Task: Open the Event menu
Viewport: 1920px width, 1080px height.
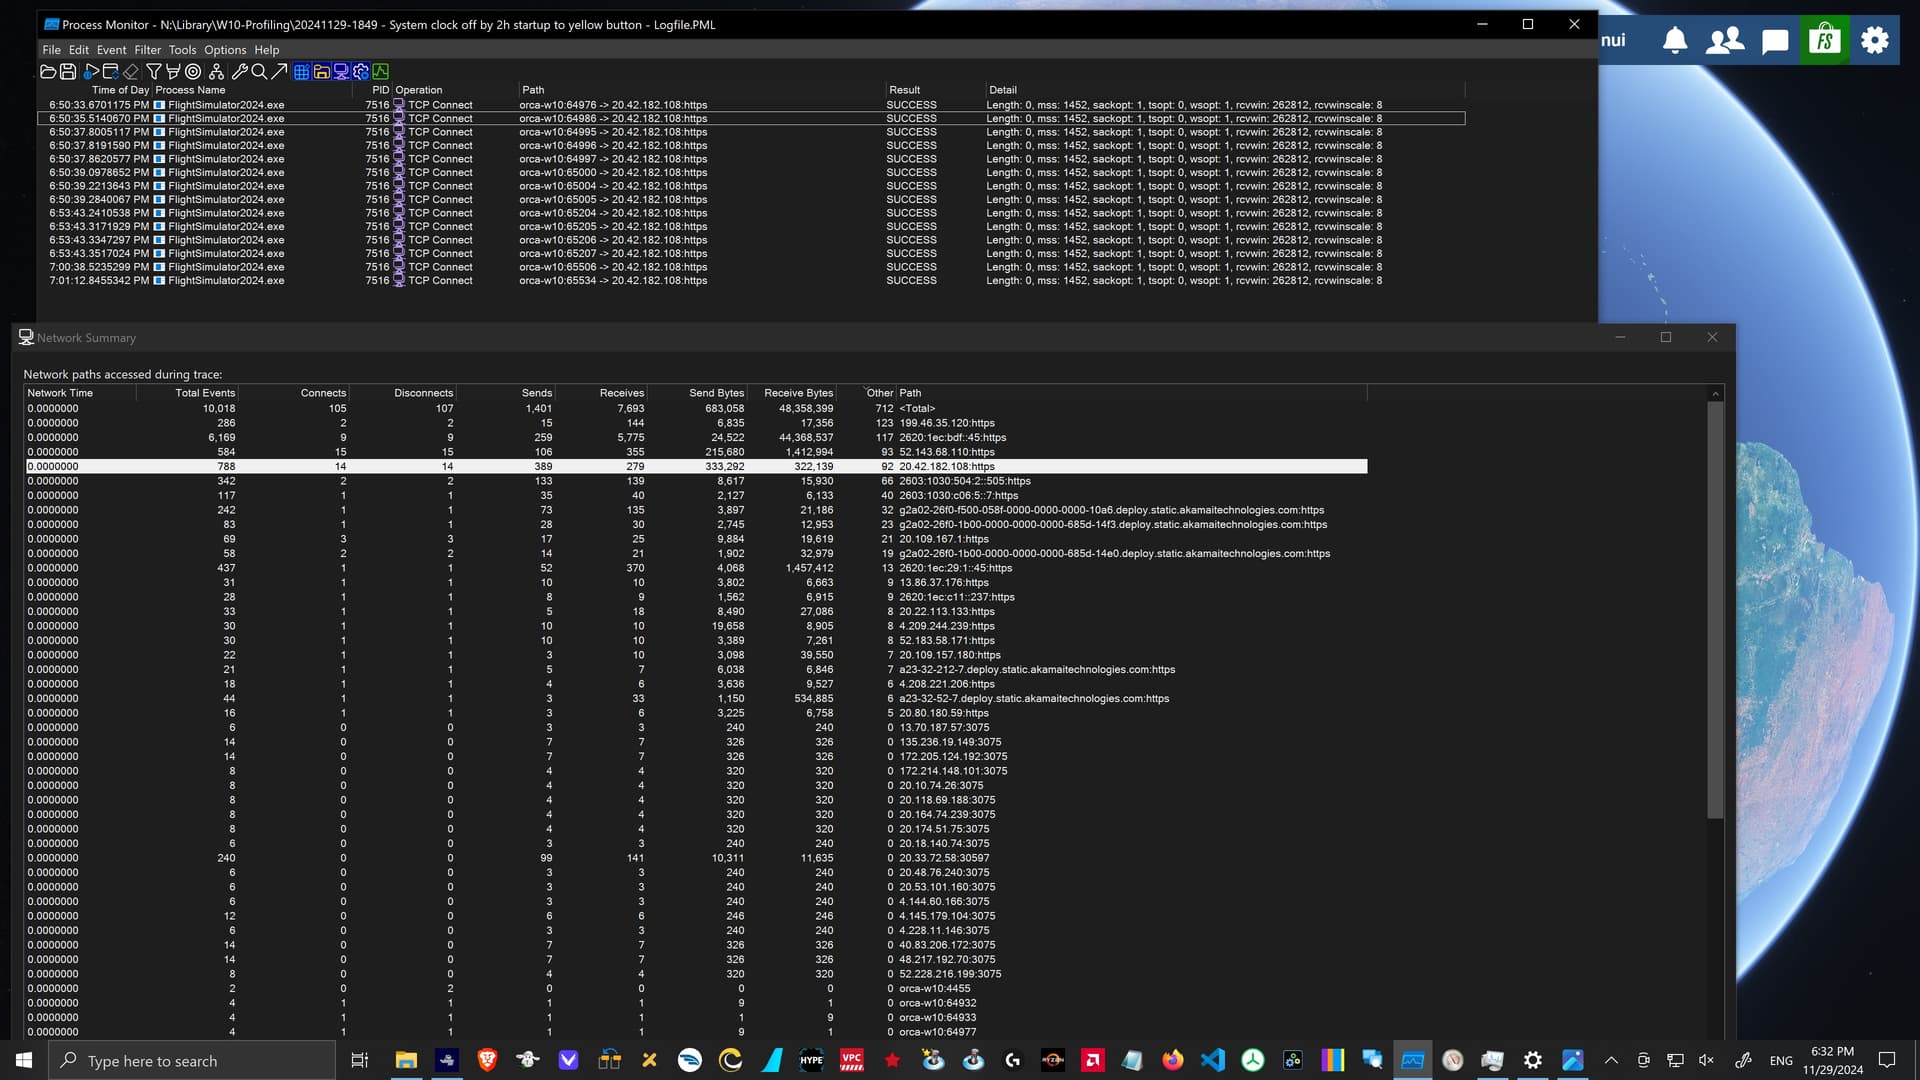Action: [111, 49]
